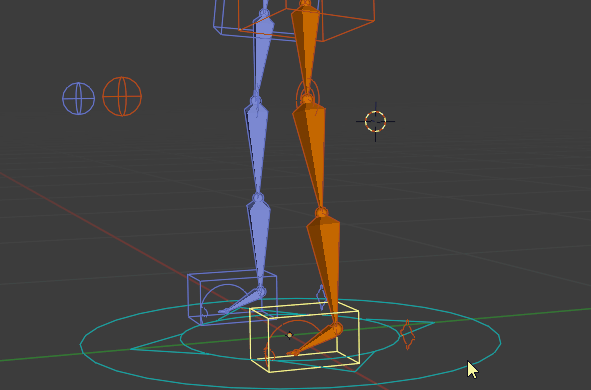Select the outer teal root circle
Screen dimensions: 591x390
[x=290, y=343]
